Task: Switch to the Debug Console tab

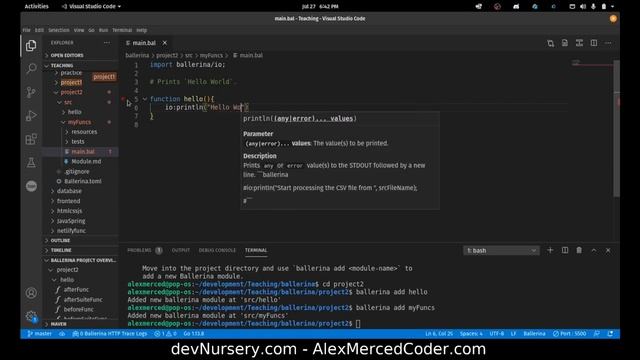Action: point(217,250)
